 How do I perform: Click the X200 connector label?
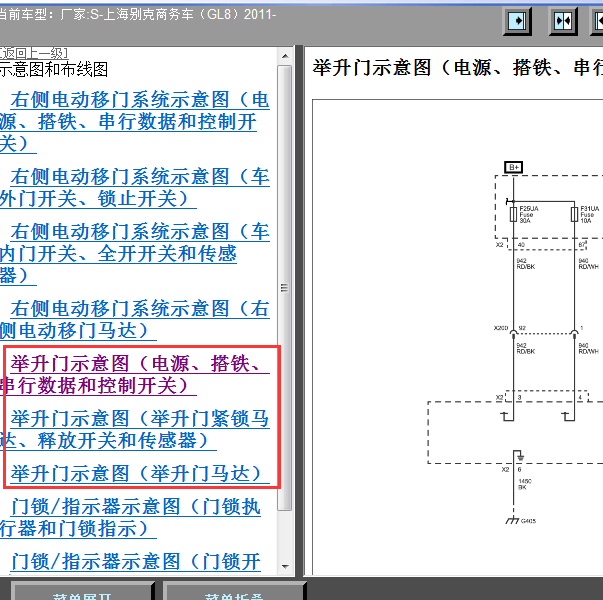[501, 328]
